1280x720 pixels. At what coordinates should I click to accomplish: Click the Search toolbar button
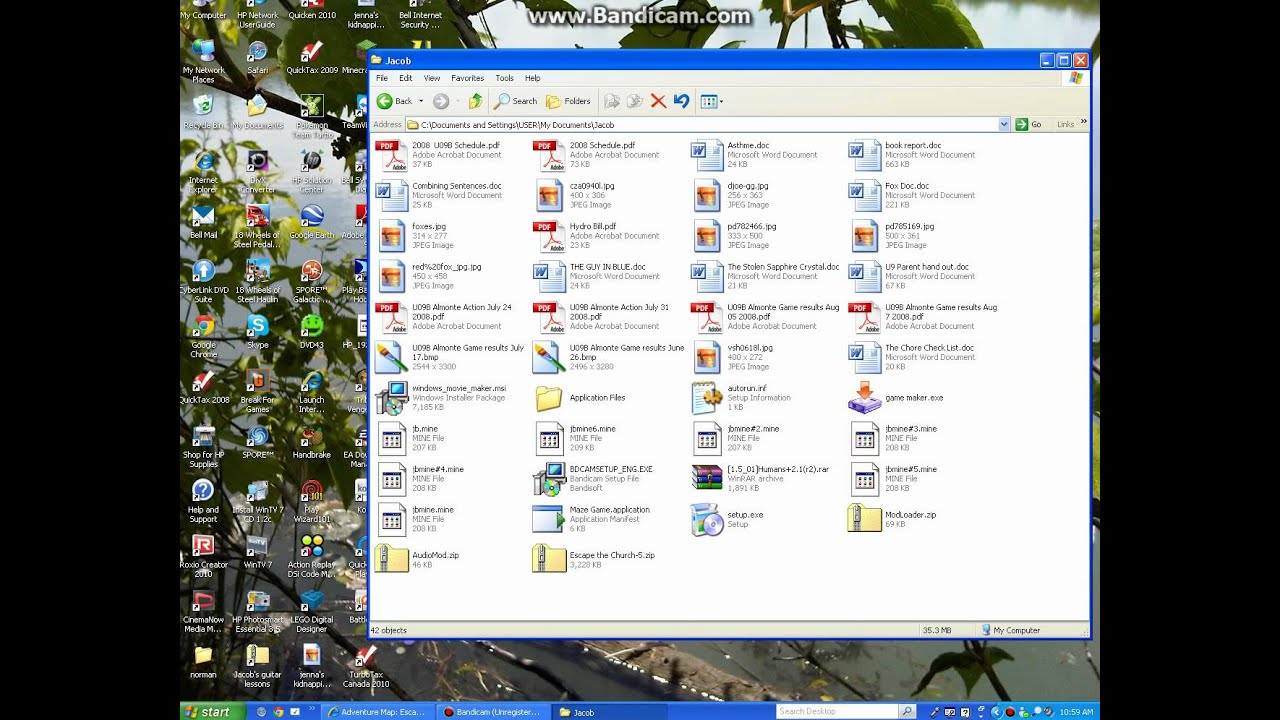point(516,101)
